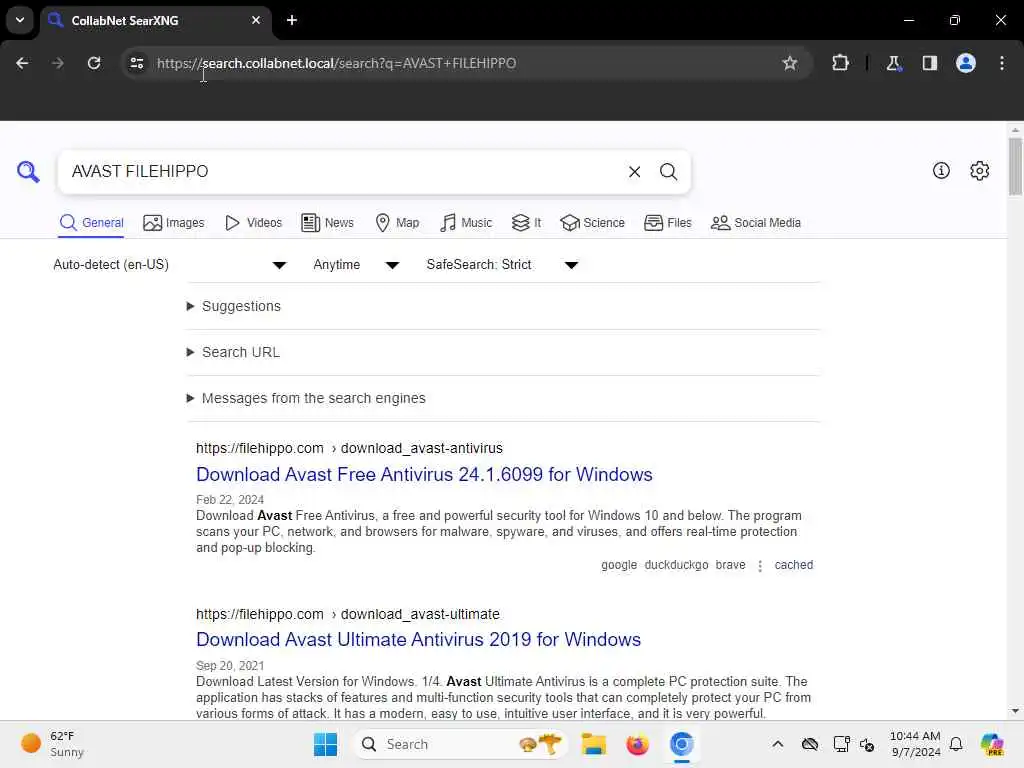The width and height of the screenshot is (1024, 768).
Task: Click the Windows taskbar Search box
Action: 460,744
